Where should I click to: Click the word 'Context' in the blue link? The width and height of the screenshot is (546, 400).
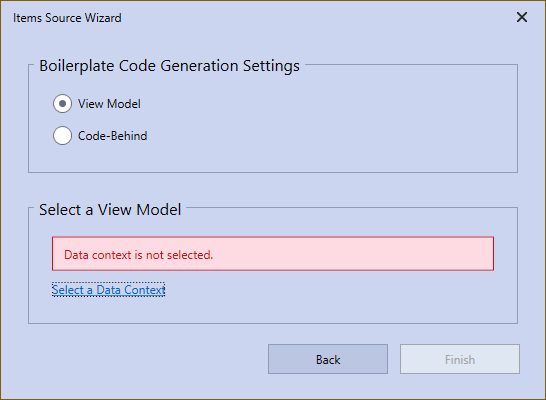pos(144,290)
